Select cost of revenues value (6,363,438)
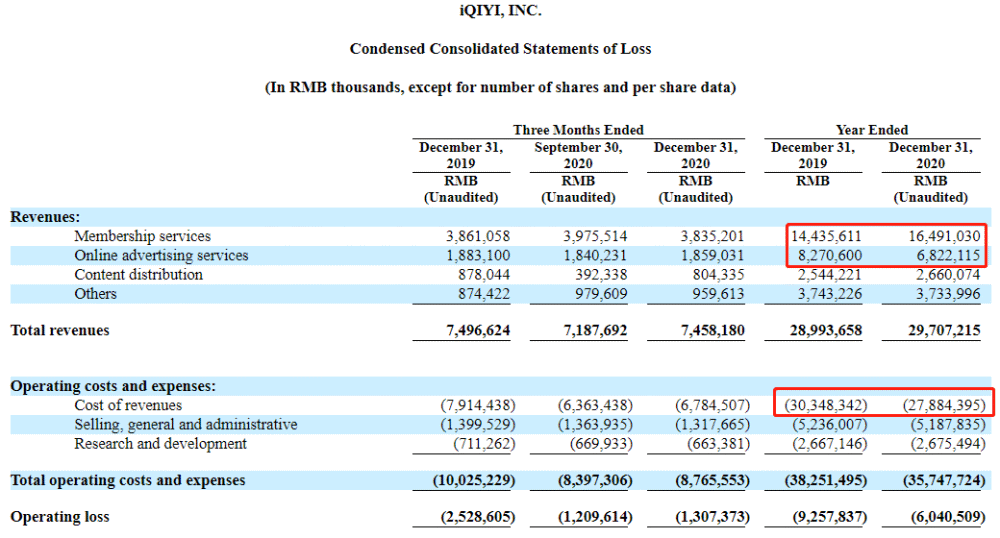 click(x=595, y=405)
